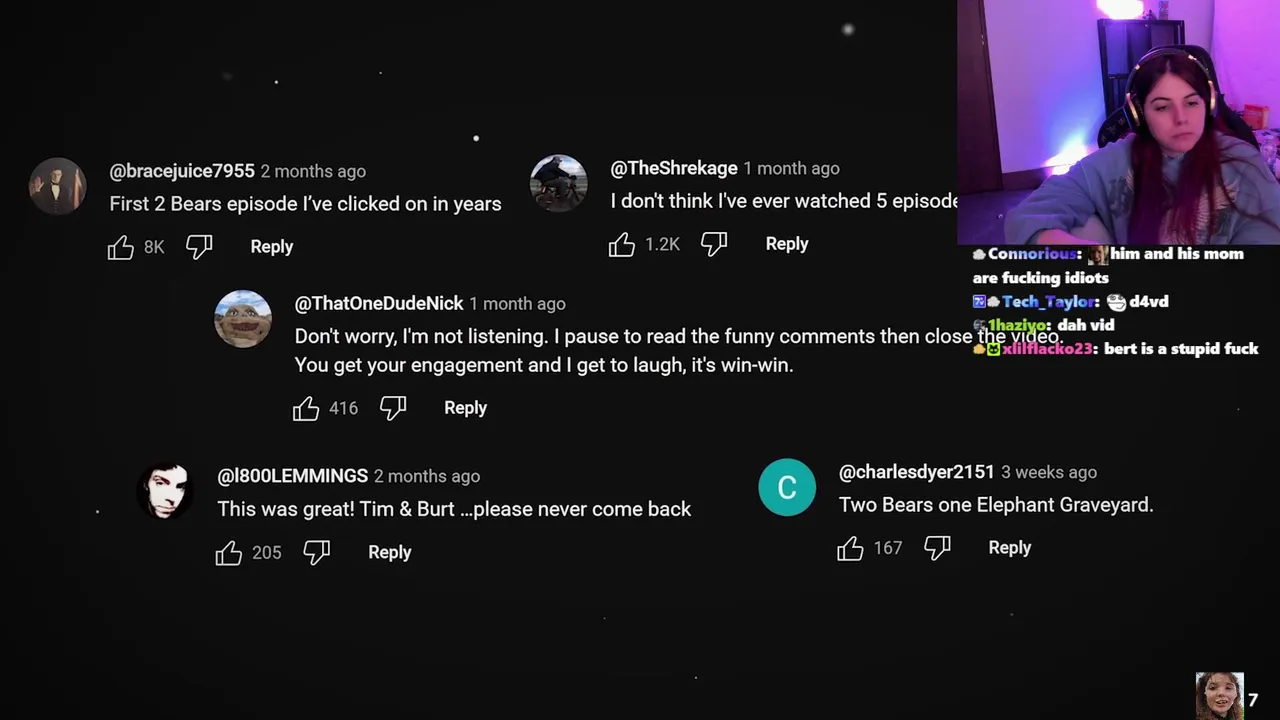Open the @TheShrekage channel link

(674, 168)
